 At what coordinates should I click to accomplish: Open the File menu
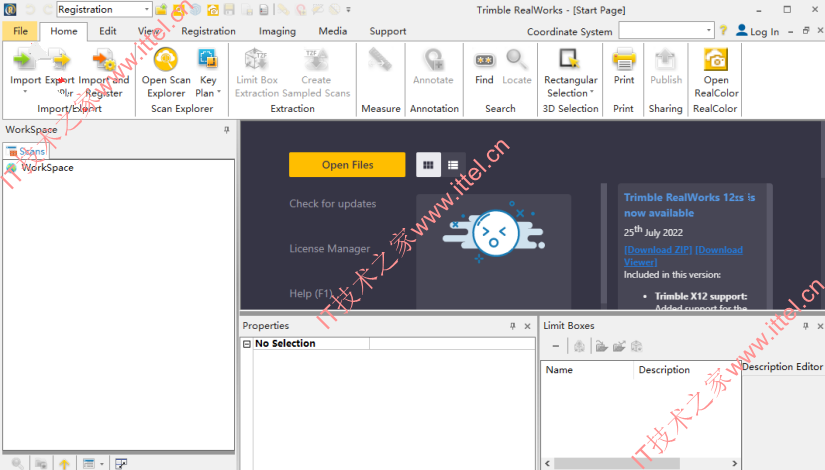click(x=20, y=31)
